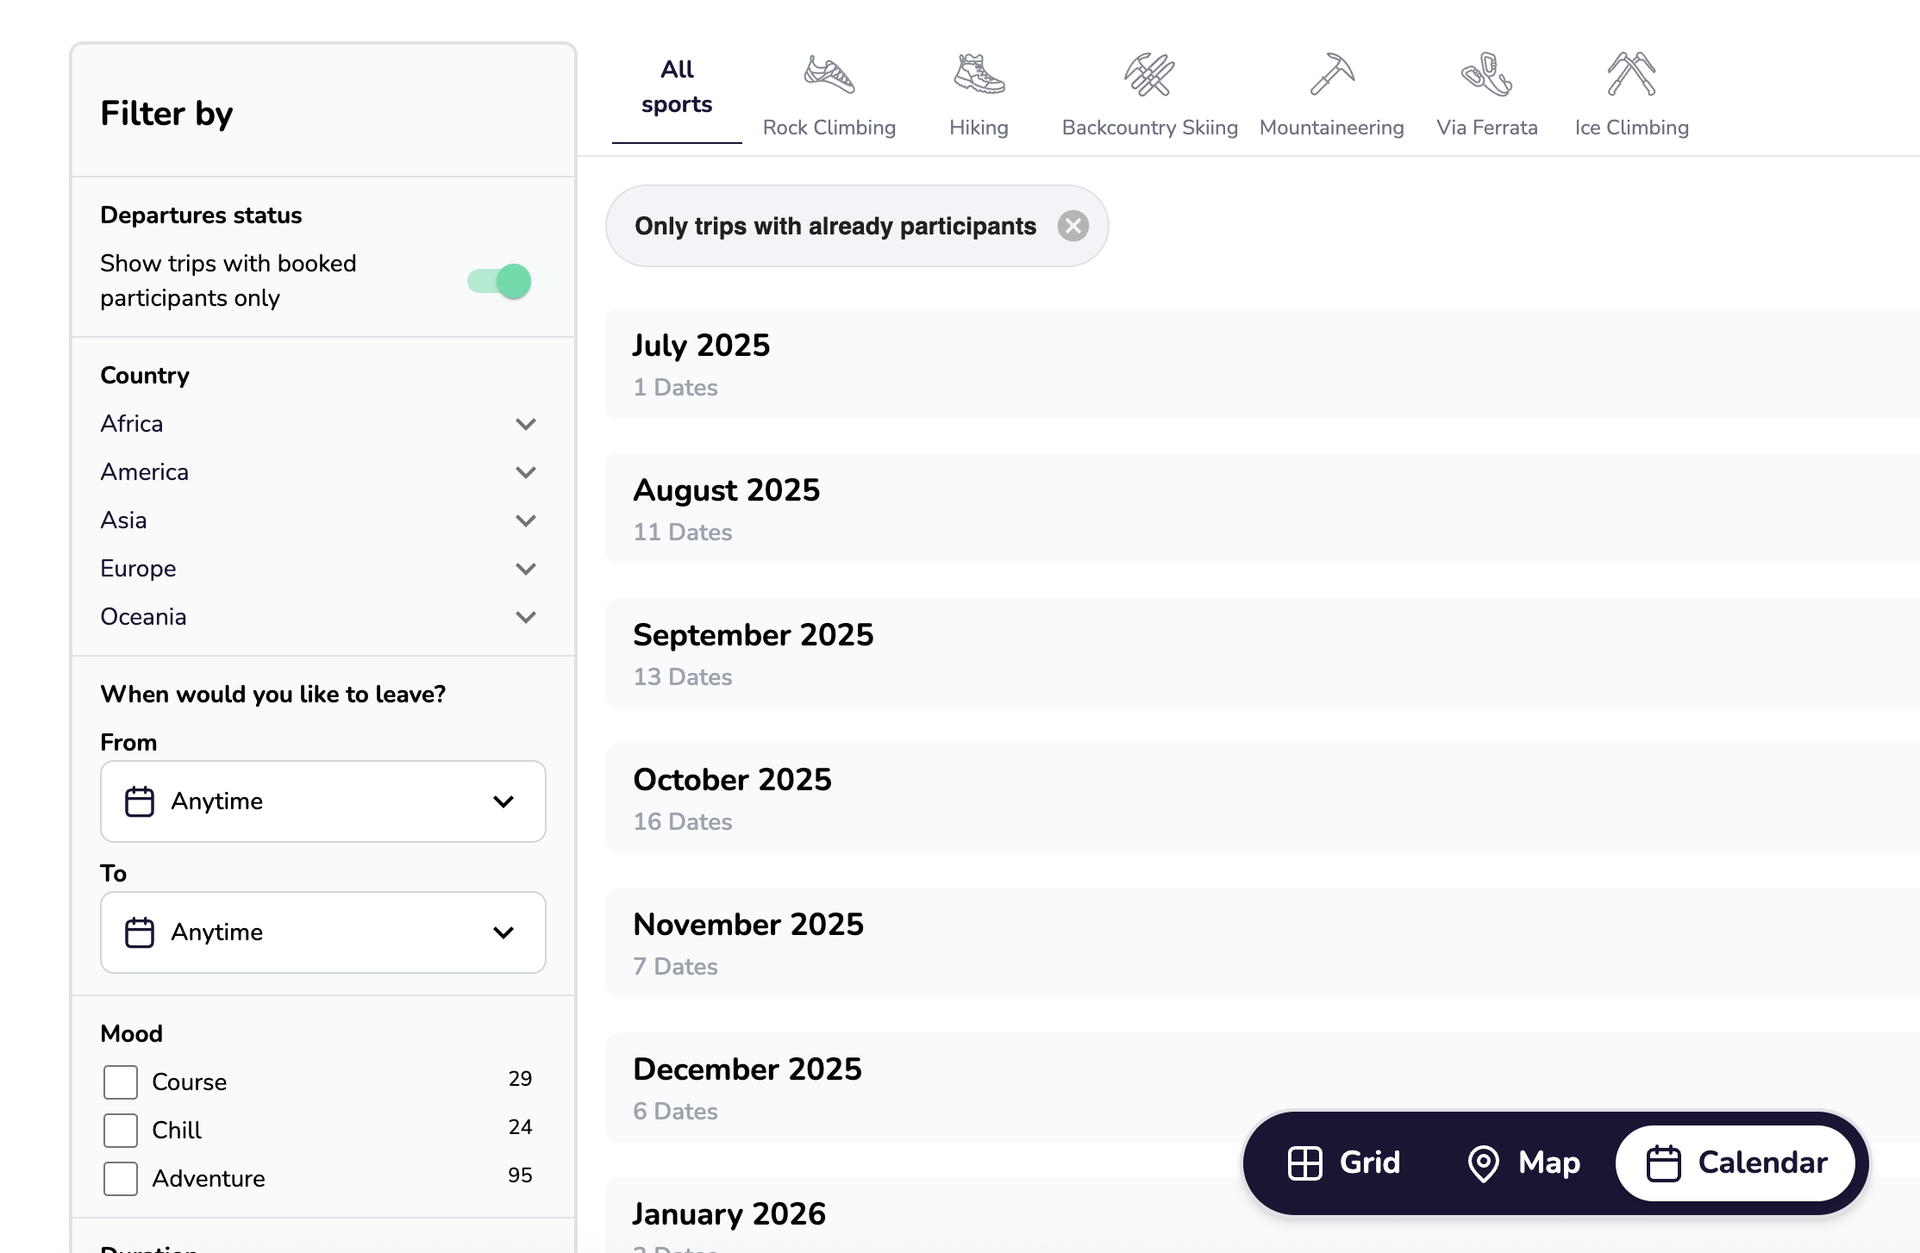Expand the Oceania country list
The height and width of the screenshot is (1253, 1920).
click(x=525, y=617)
